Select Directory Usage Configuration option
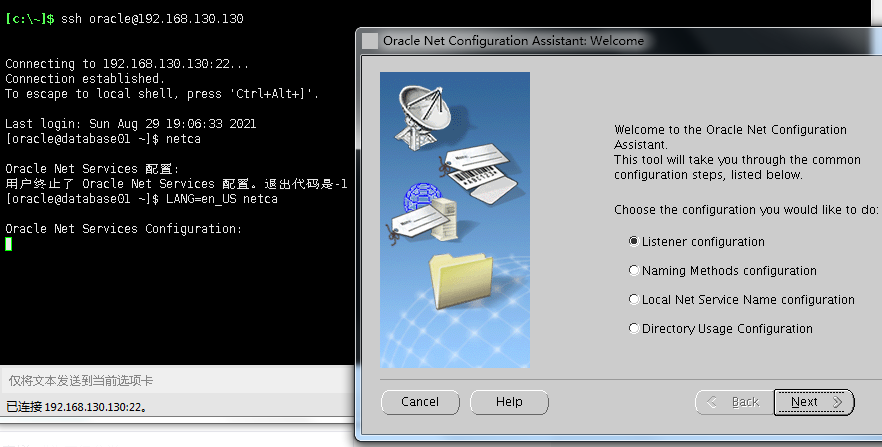Screen dimensions: 882x447 tap(720, 328)
